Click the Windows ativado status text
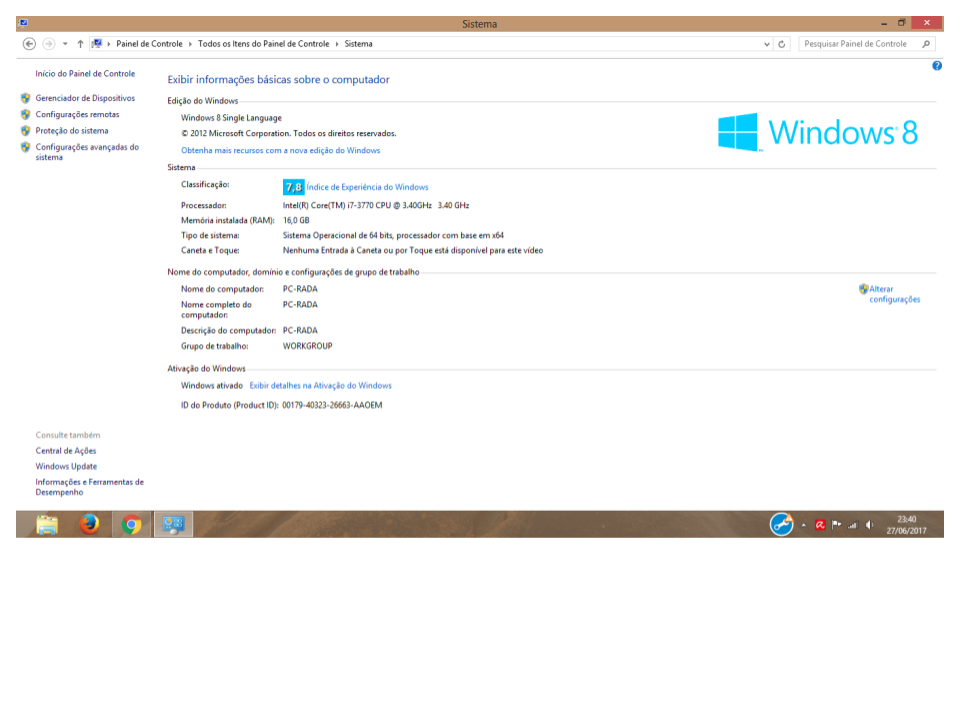The height and width of the screenshot is (720, 960). click(x=212, y=386)
